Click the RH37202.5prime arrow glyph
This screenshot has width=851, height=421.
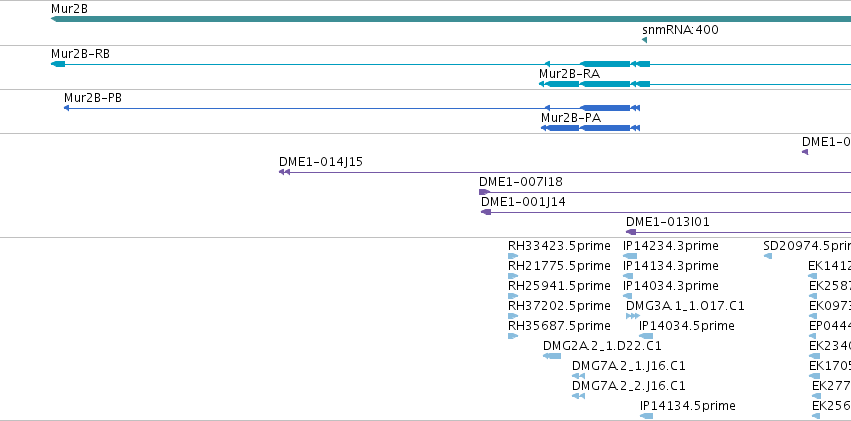pos(513,316)
